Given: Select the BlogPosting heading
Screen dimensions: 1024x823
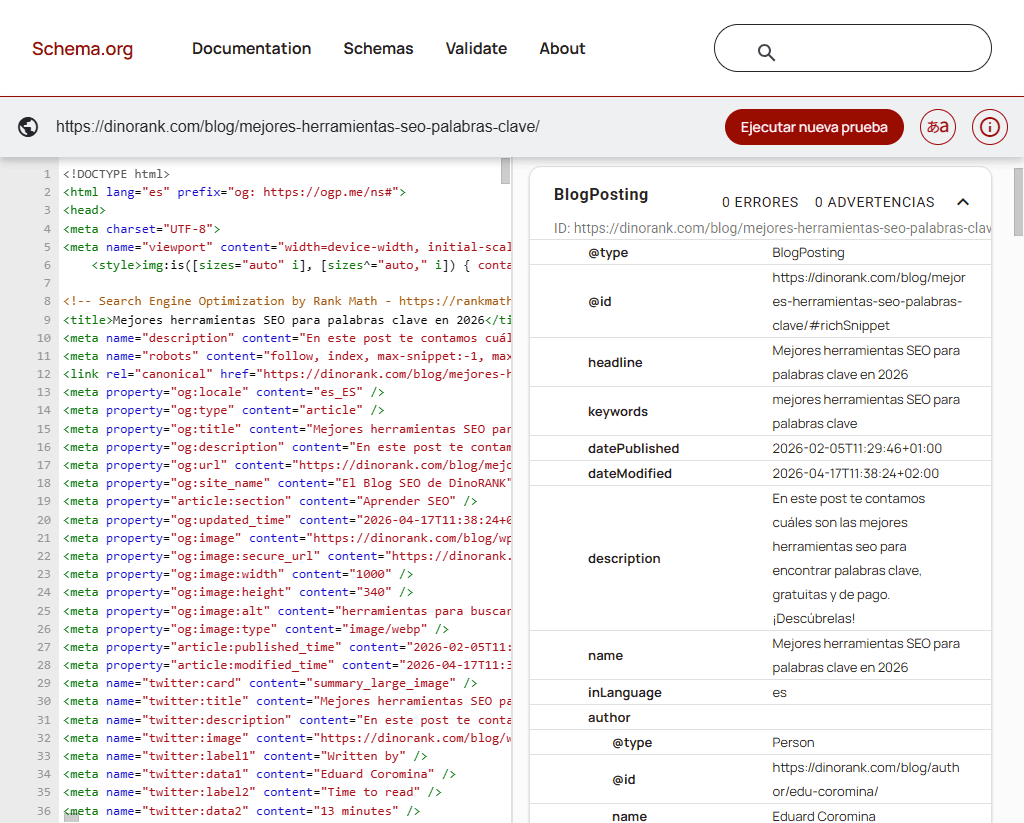Looking at the screenshot, I should (601, 195).
